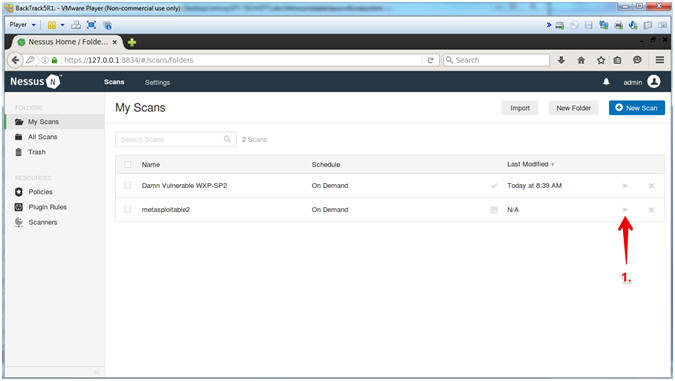Image resolution: width=675 pixels, height=381 pixels.
Task: Click the browser home icon
Action: click(x=581, y=60)
